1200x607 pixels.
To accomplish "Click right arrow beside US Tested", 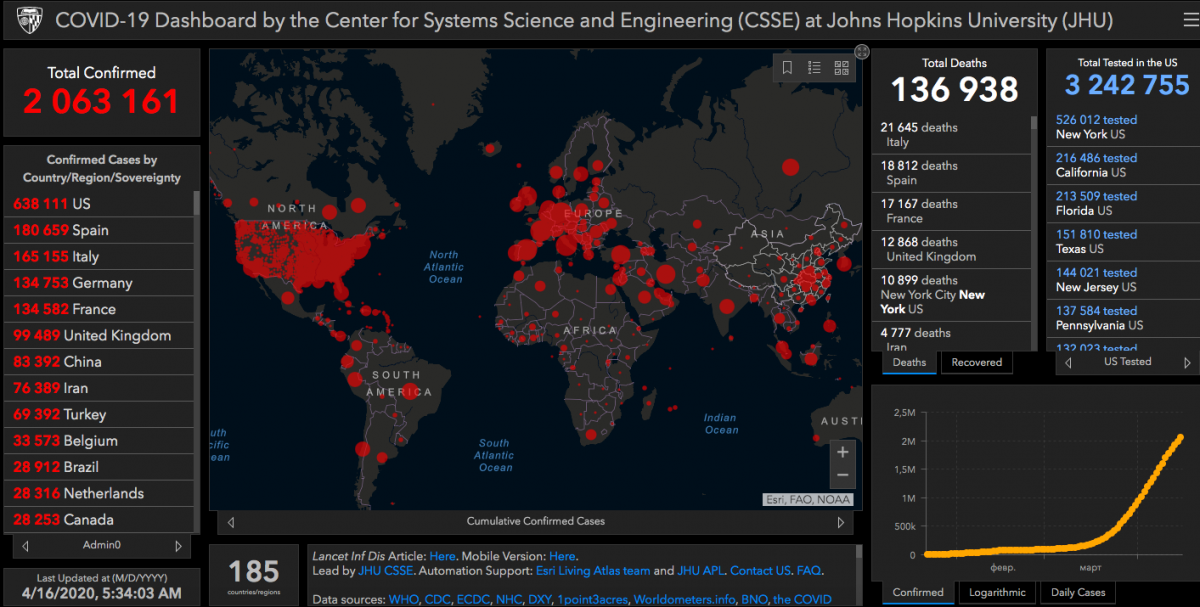I will pos(1187,363).
